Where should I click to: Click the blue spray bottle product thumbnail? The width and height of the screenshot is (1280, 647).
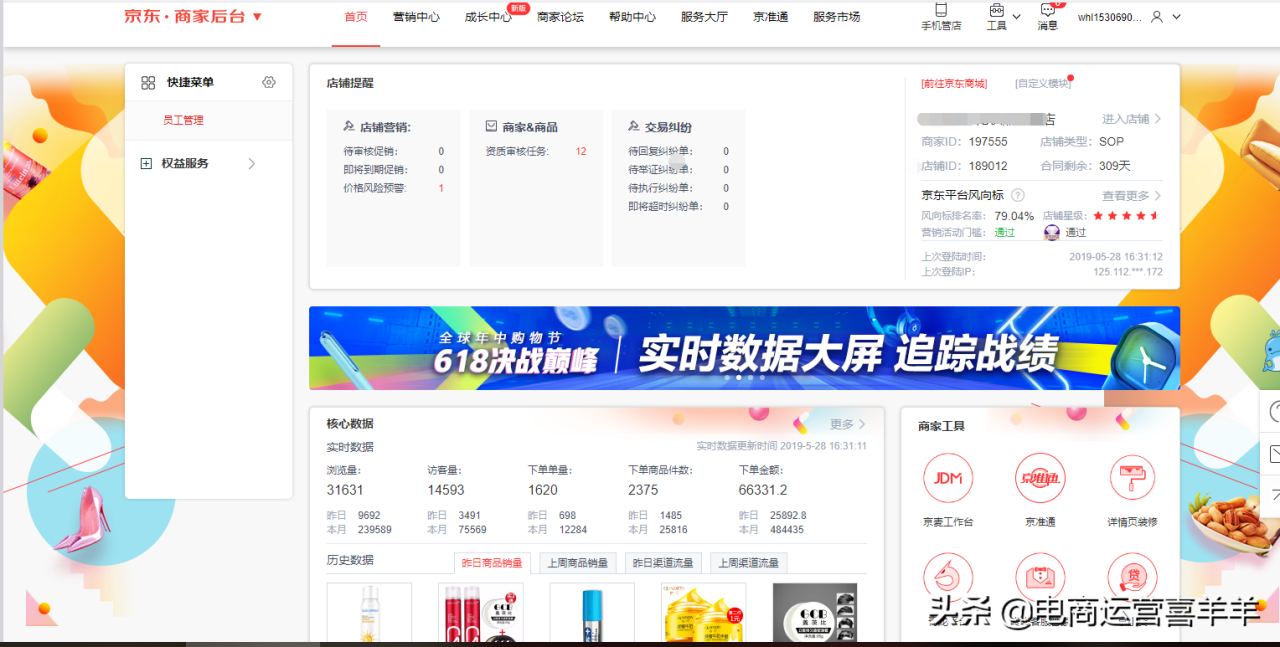pyautogui.click(x=592, y=615)
